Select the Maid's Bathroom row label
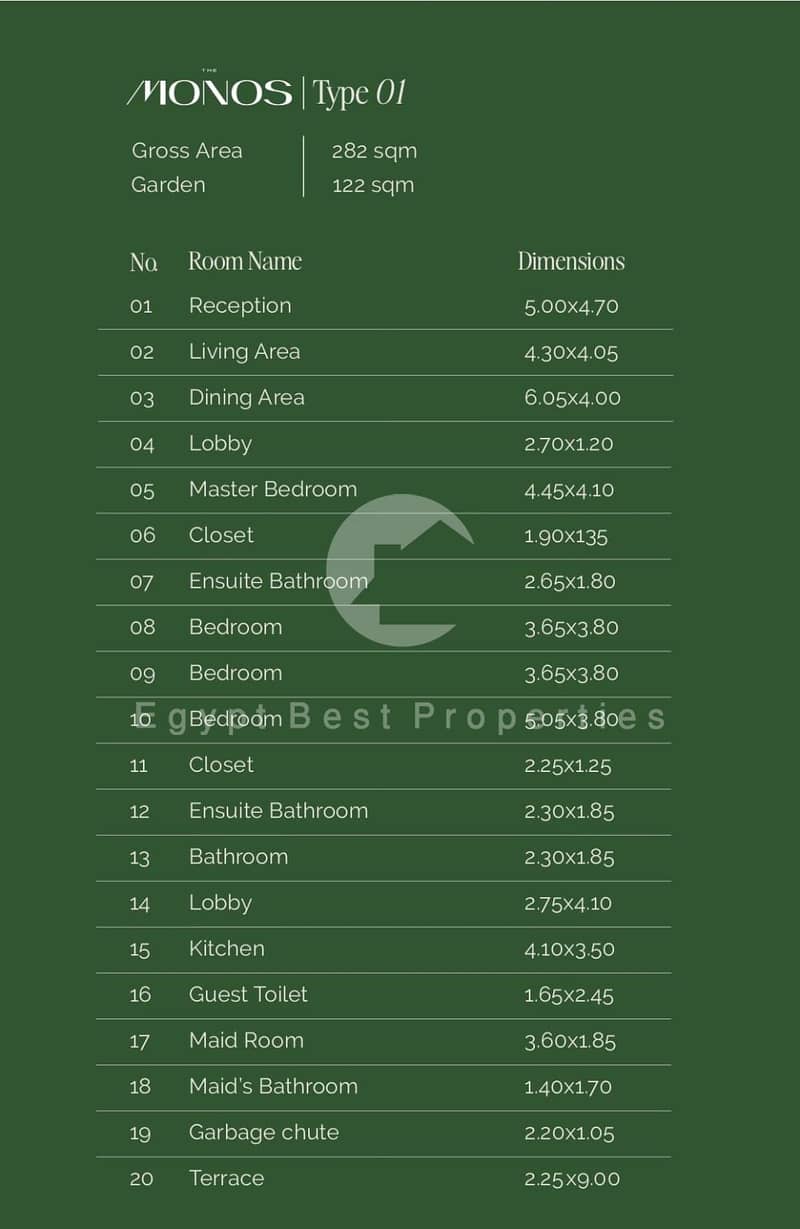This screenshot has width=800, height=1229. (x=273, y=1086)
